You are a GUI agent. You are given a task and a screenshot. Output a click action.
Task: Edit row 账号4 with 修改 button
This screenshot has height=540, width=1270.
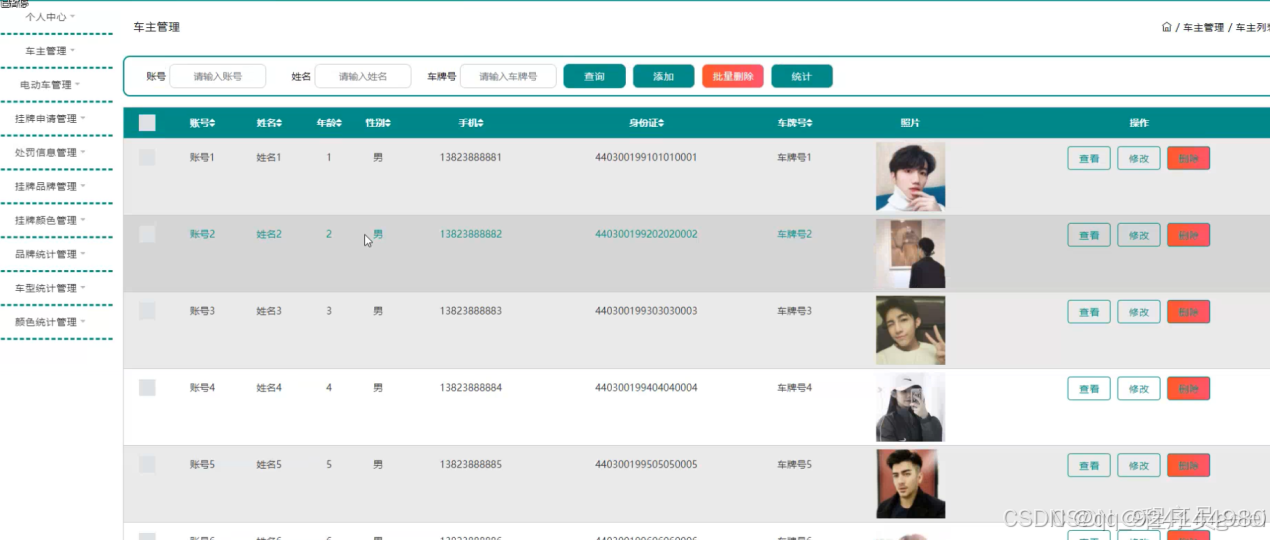click(x=1139, y=388)
